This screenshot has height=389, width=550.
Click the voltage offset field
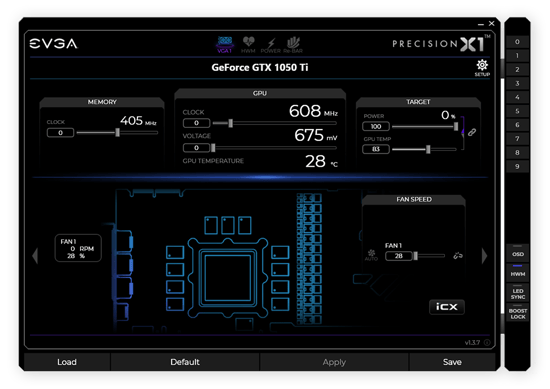pyautogui.click(x=196, y=148)
